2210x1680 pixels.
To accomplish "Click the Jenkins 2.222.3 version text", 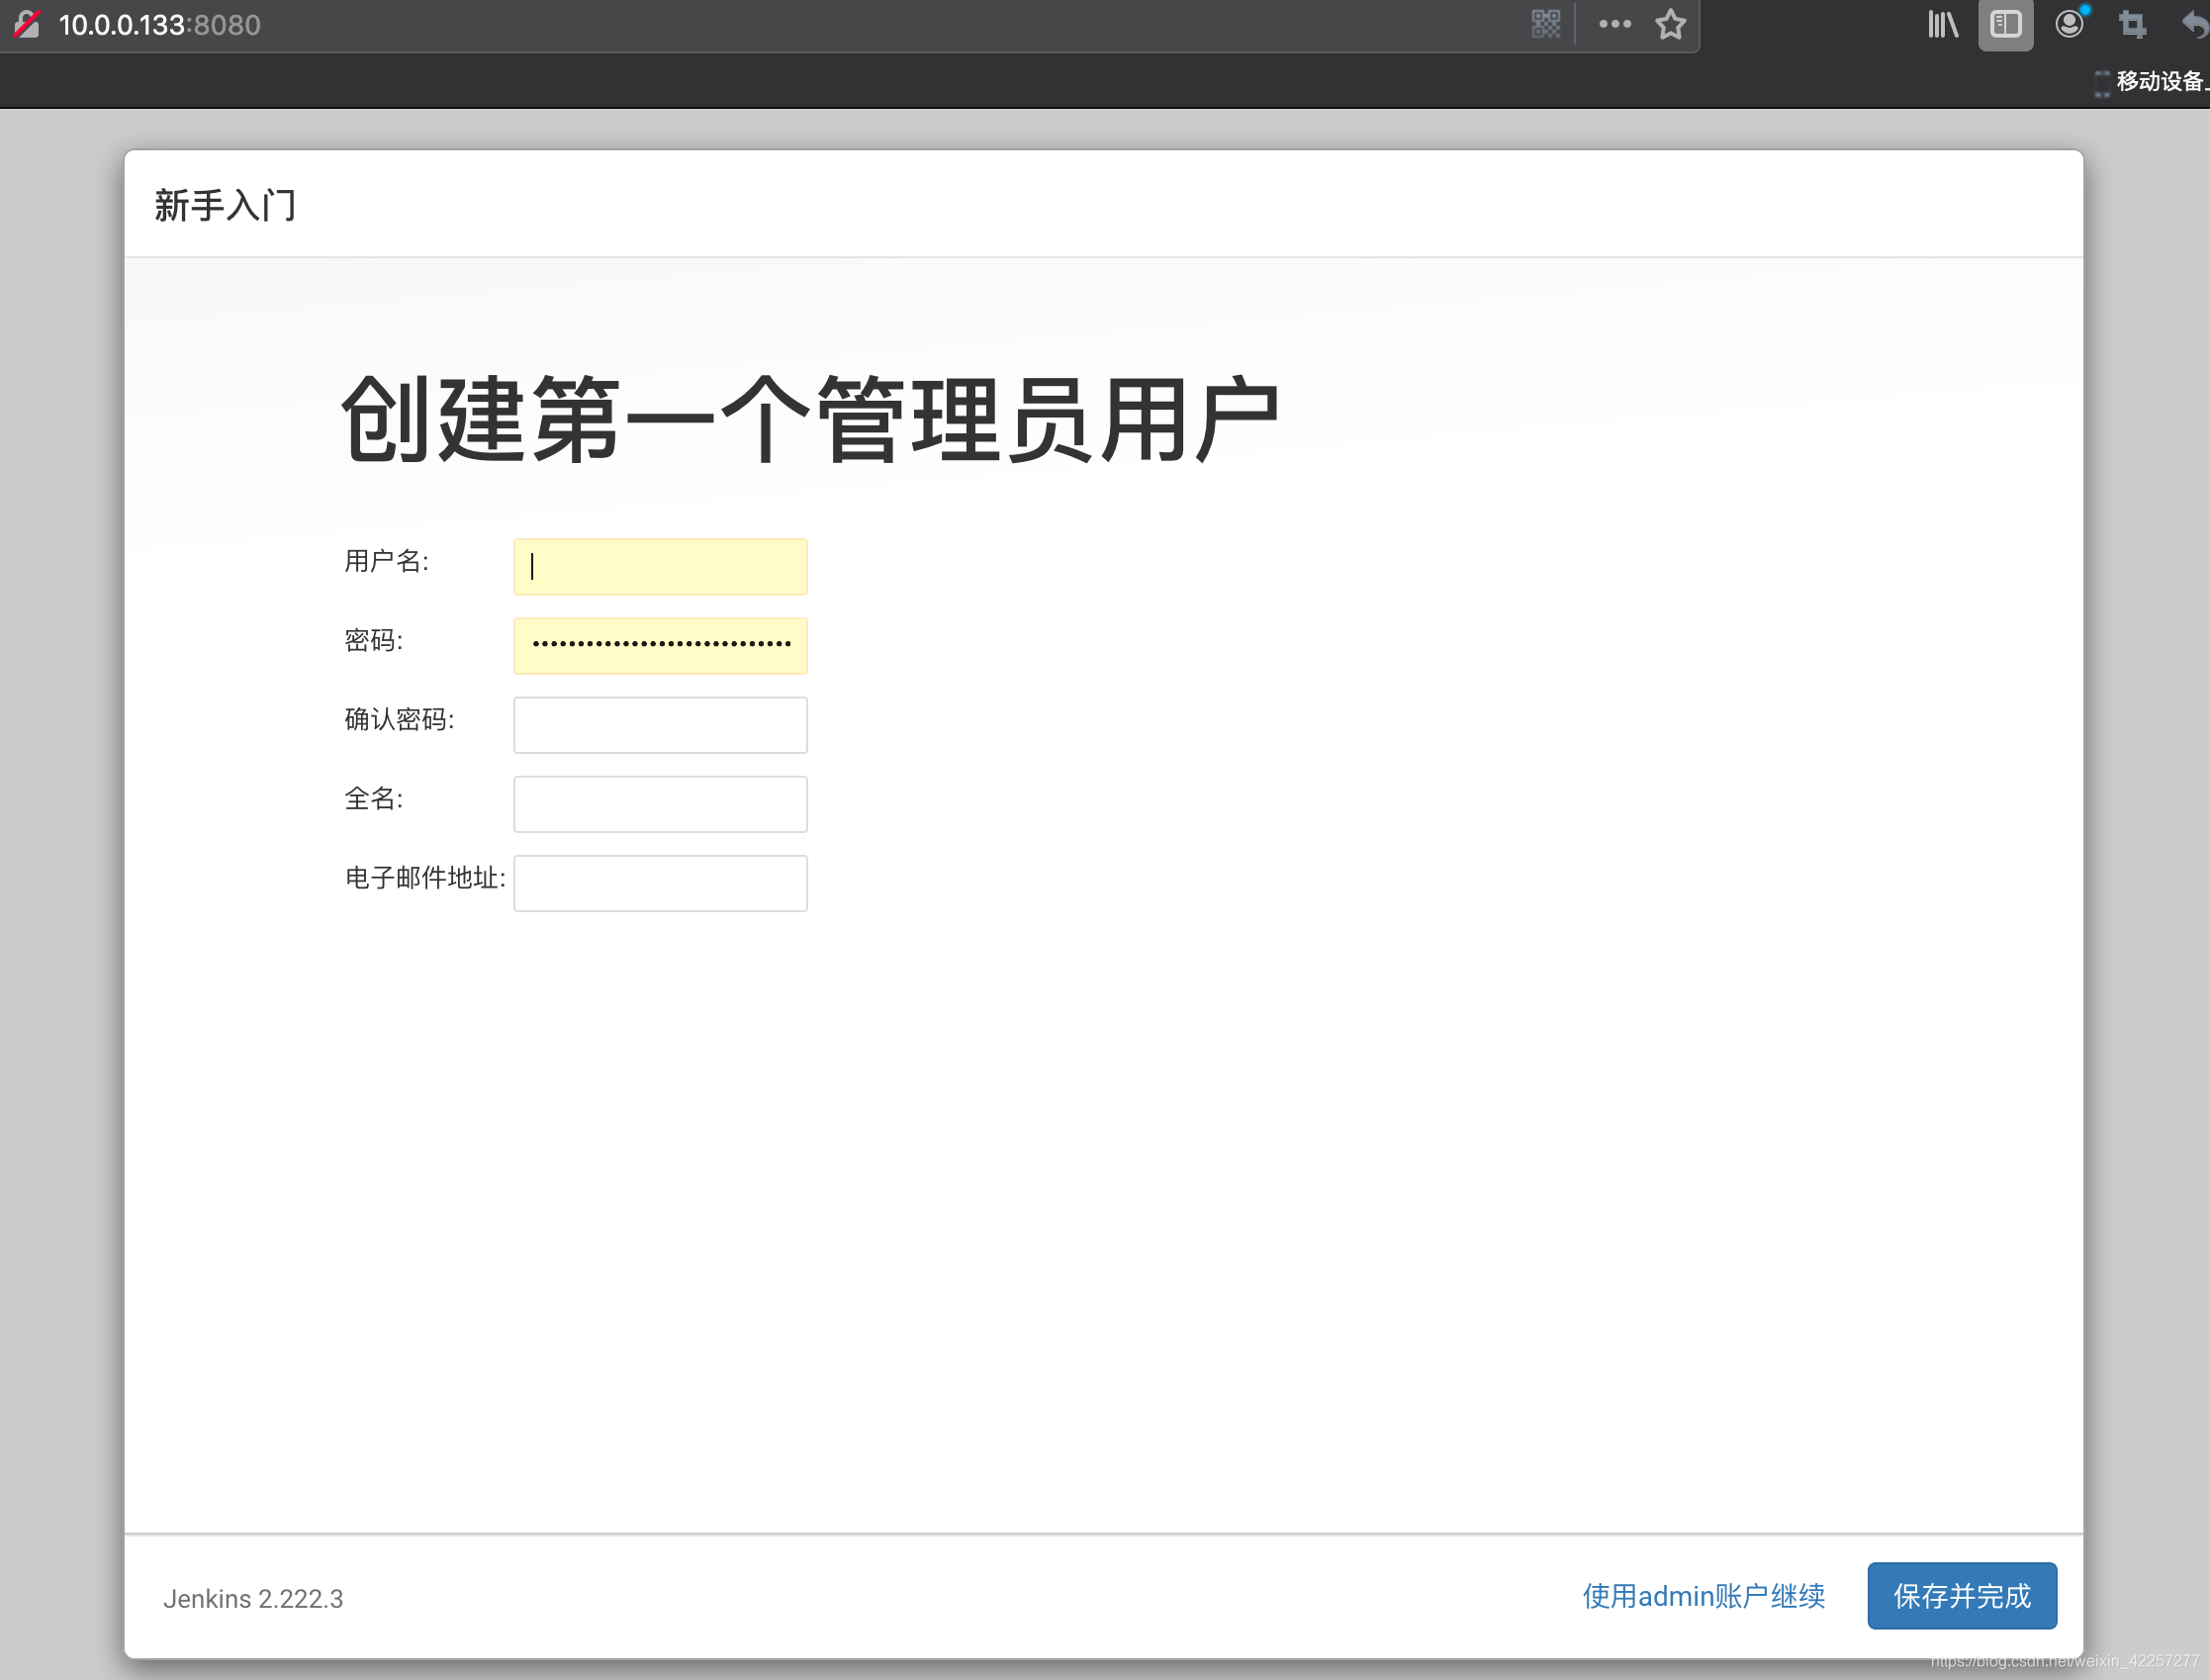I will click(x=253, y=1598).
